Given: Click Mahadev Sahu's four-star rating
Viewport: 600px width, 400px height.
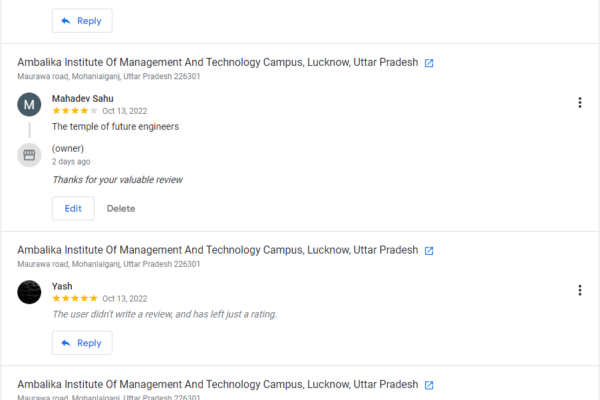Looking at the screenshot, I should tap(75, 111).
